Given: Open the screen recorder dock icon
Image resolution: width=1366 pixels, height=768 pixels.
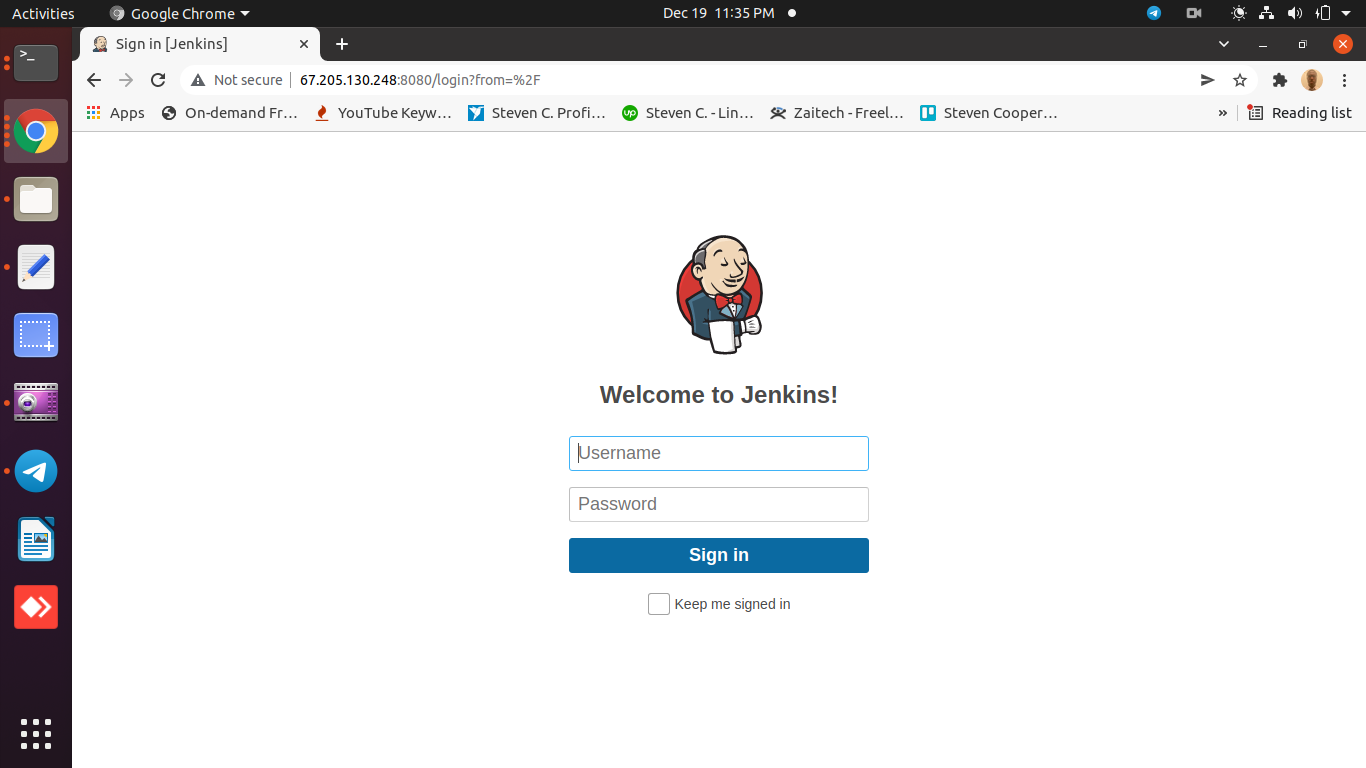Looking at the screenshot, I should pos(36,403).
